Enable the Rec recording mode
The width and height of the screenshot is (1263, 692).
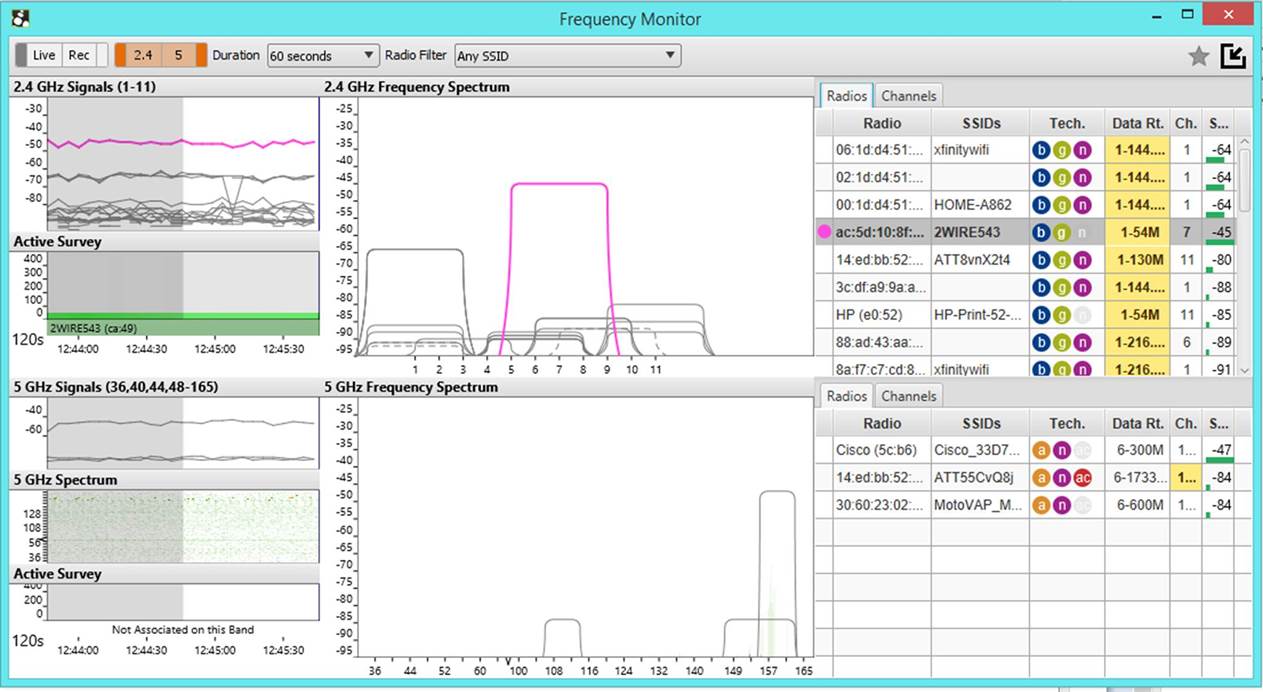tap(79, 55)
